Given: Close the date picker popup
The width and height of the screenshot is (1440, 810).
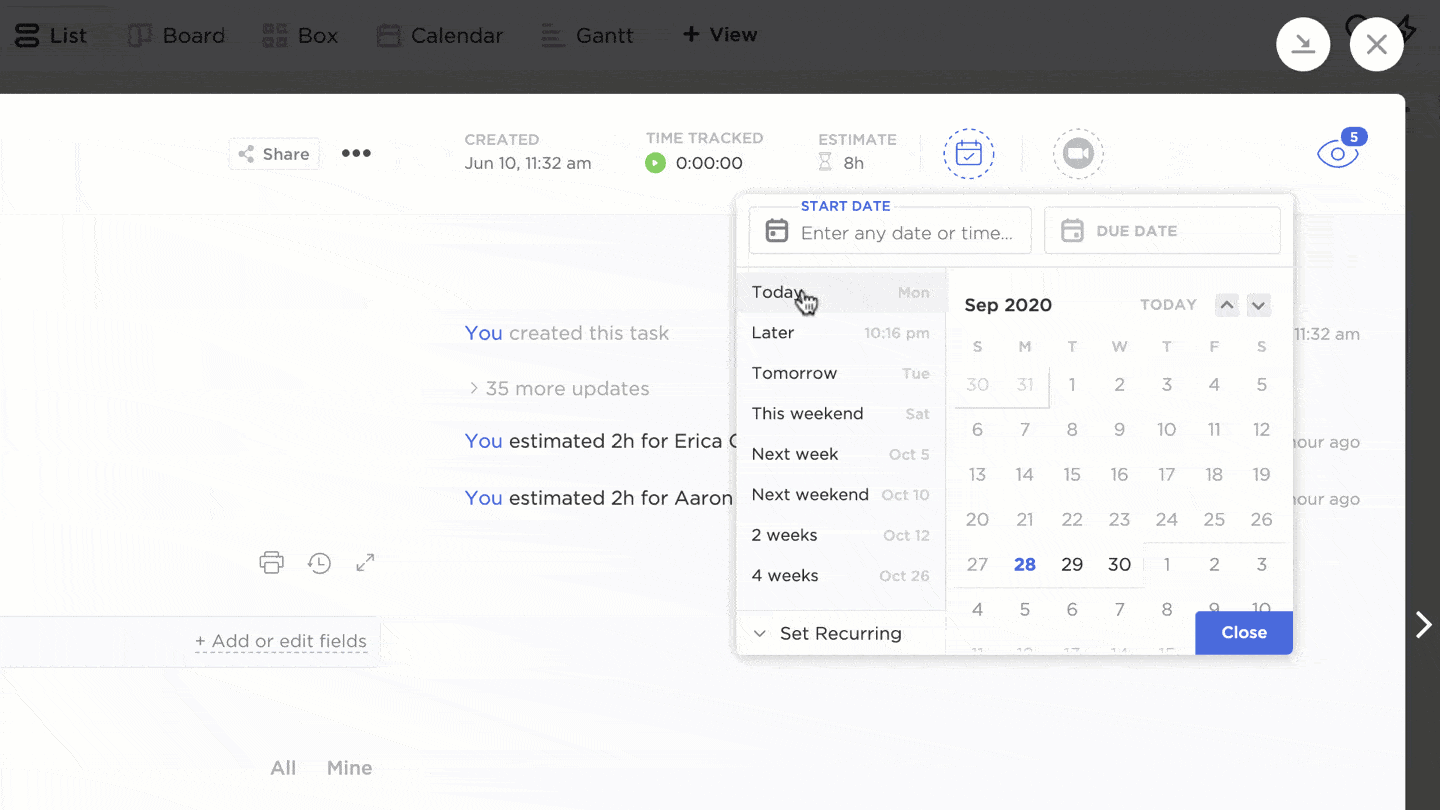Looking at the screenshot, I should (1243, 632).
